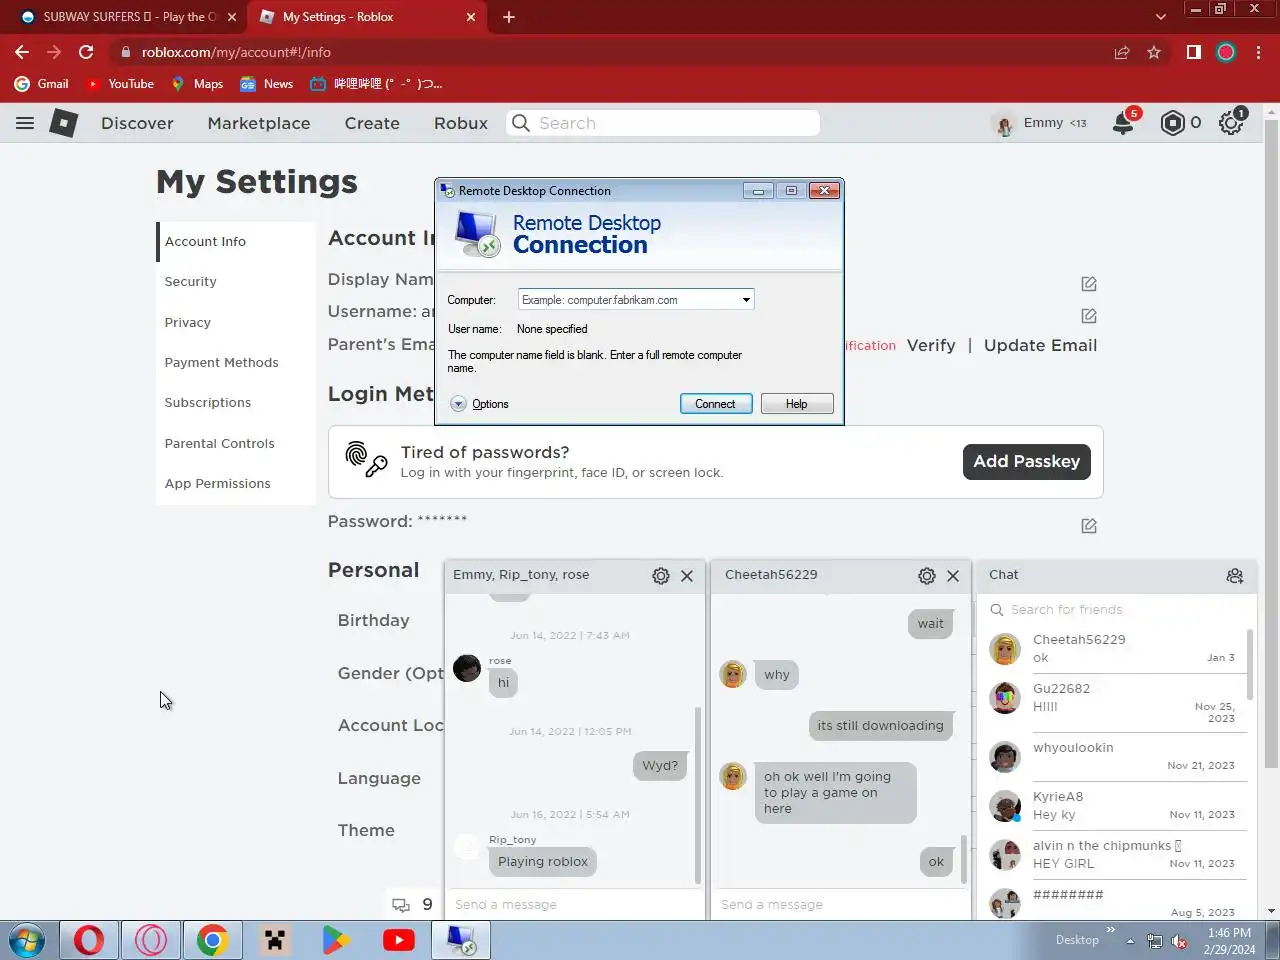Edit the Username pencil icon
Screen dimensions: 1280x960
click(1089, 316)
